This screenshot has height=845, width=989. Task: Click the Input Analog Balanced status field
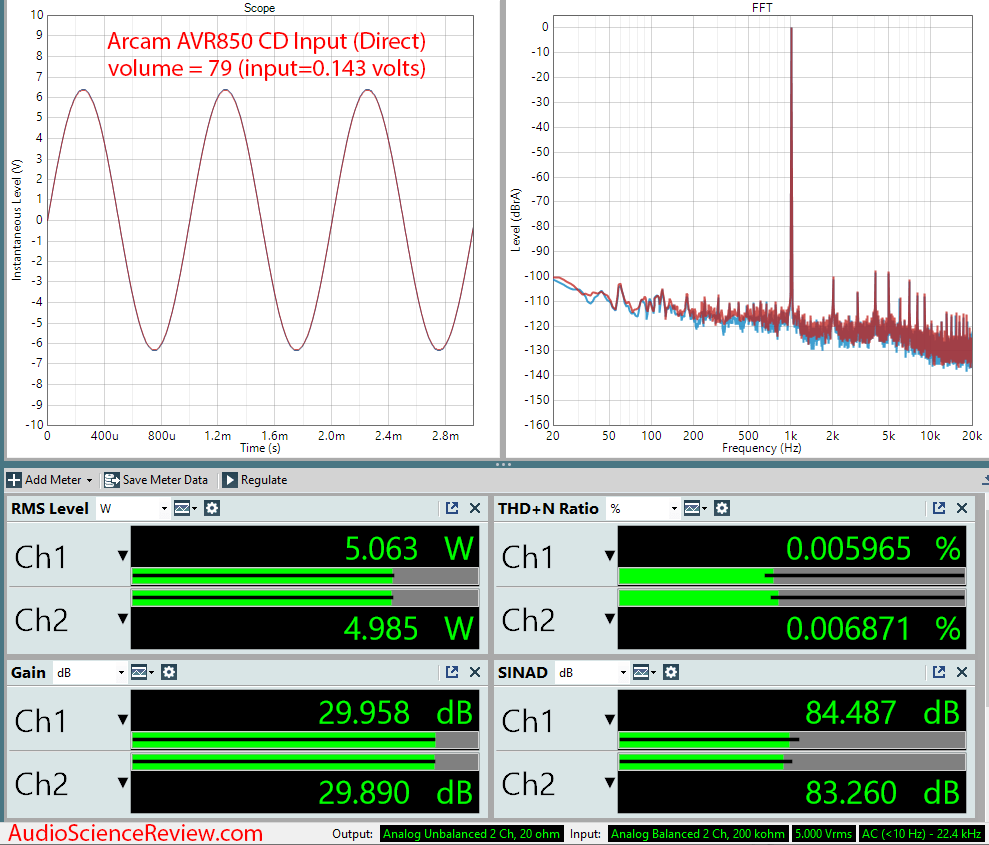point(697,834)
